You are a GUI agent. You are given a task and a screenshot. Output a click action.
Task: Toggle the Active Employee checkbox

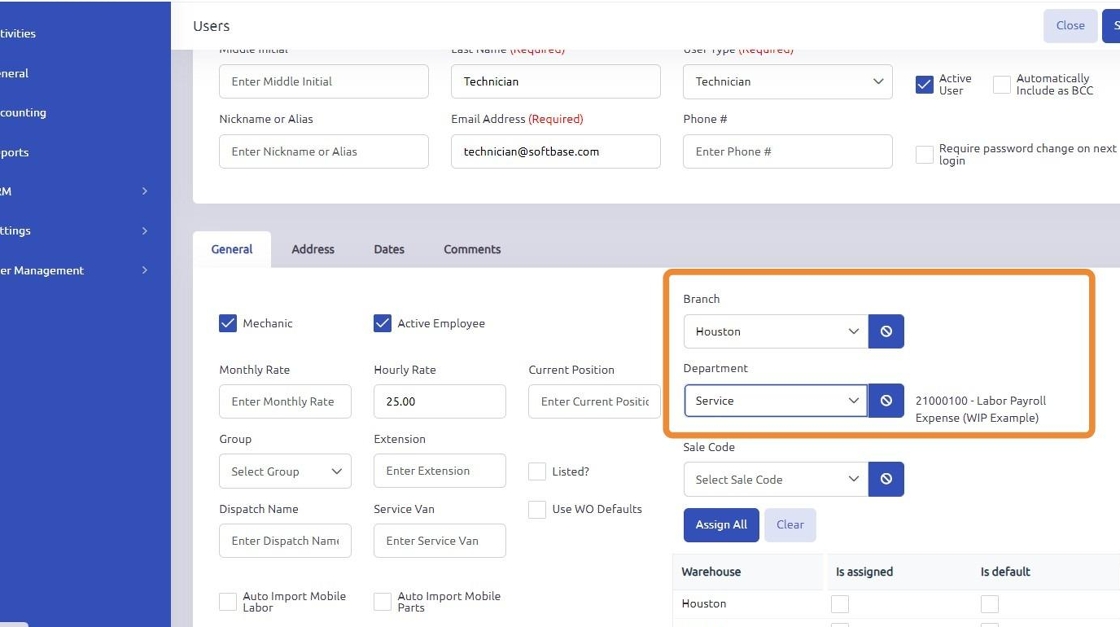[382, 323]
